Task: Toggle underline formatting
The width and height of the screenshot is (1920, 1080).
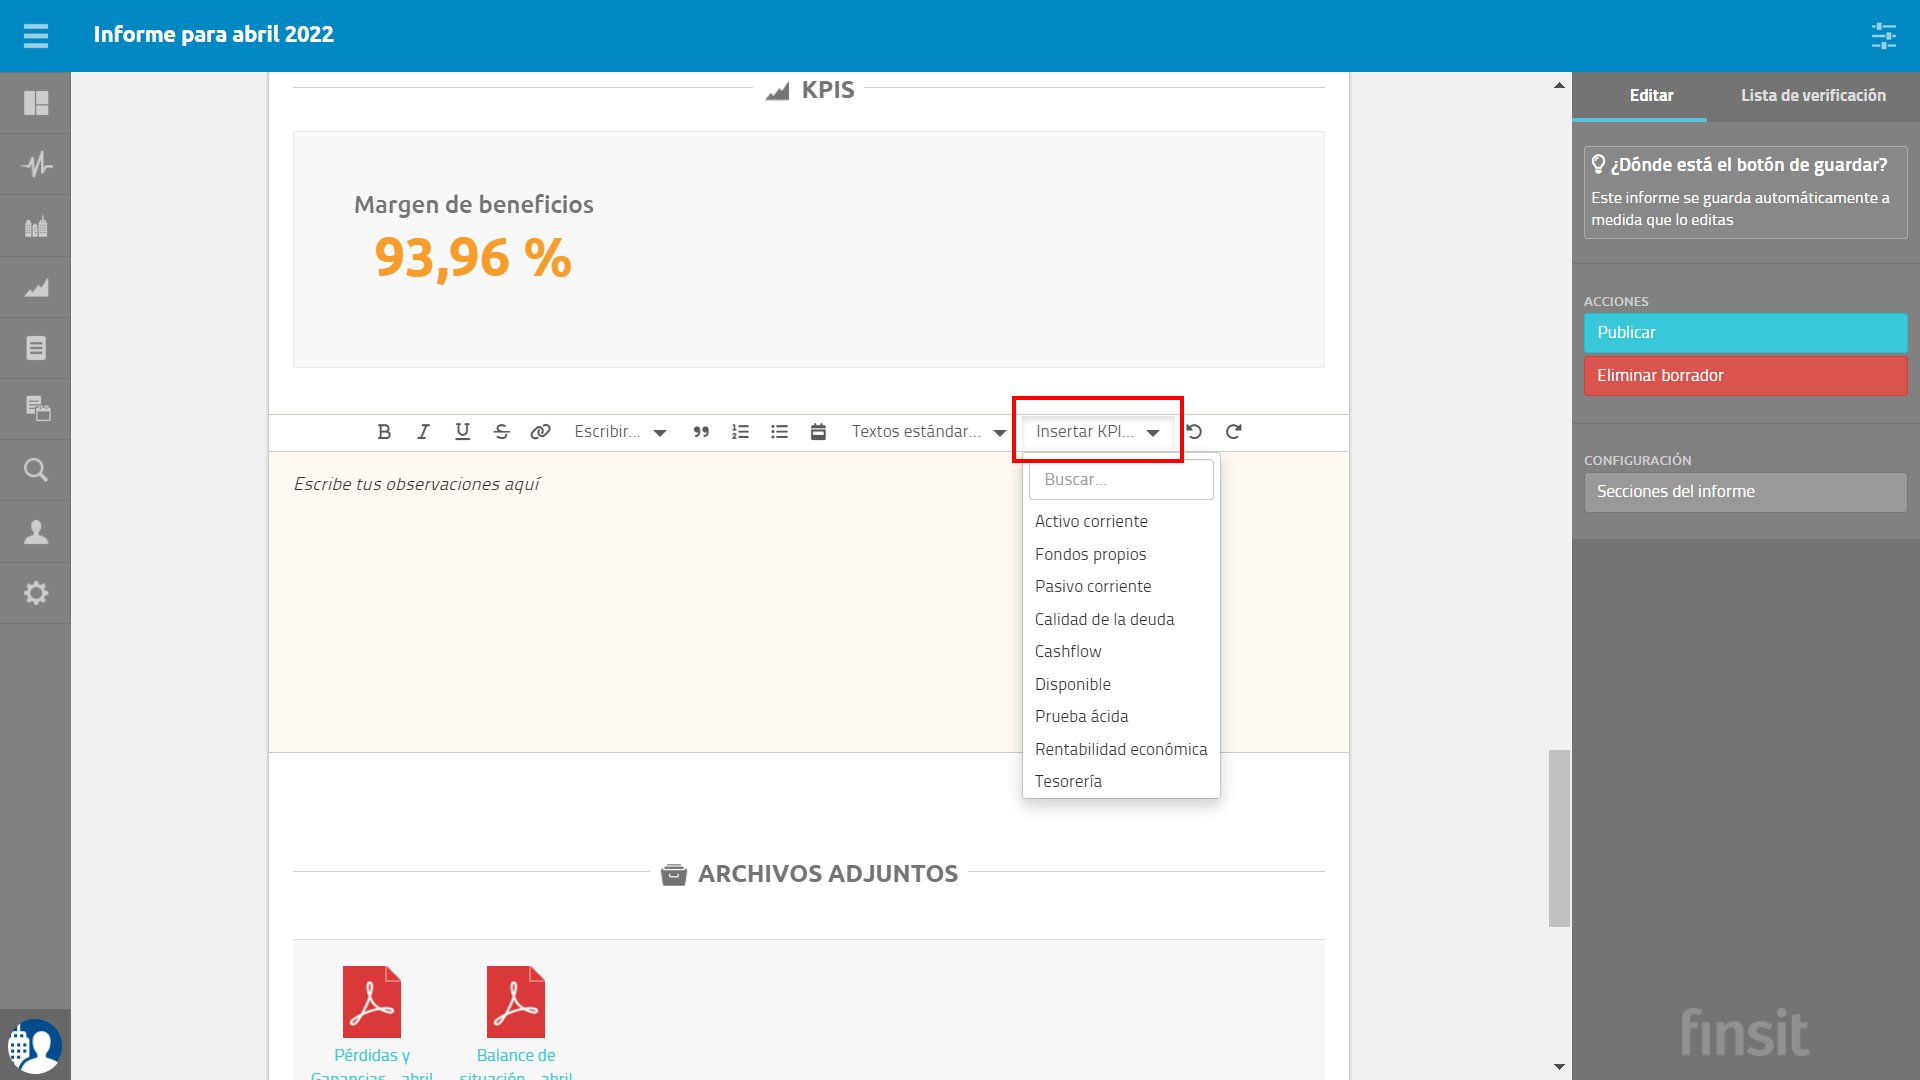Action: 462,432
